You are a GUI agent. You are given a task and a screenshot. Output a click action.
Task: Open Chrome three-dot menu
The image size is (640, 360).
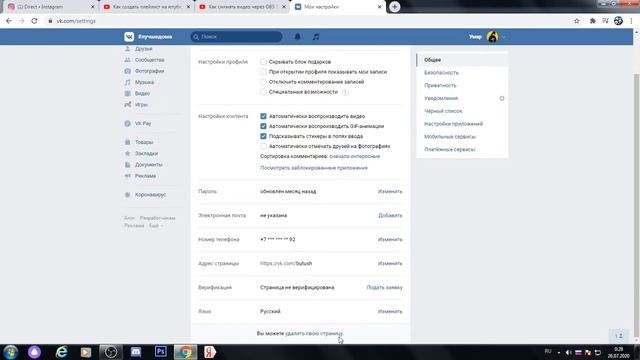[x=632, y=21]
